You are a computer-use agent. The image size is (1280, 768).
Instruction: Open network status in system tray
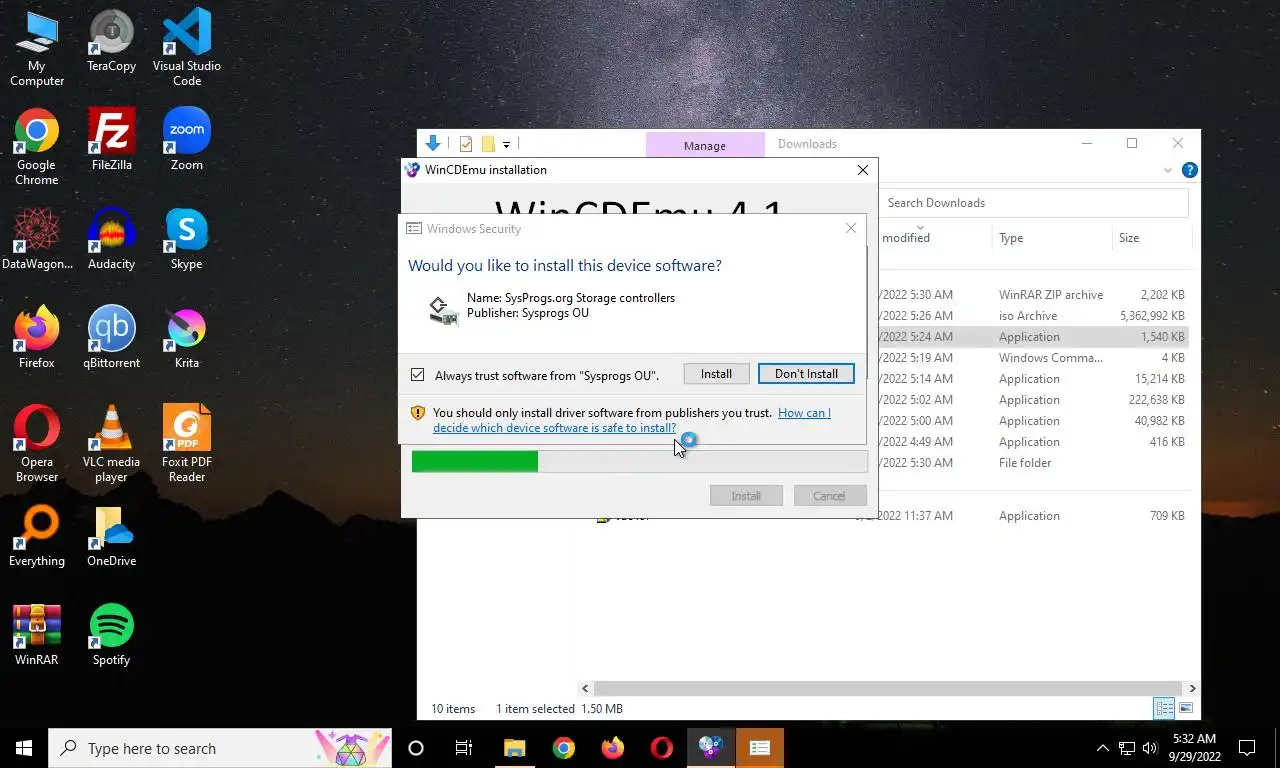1127,748
